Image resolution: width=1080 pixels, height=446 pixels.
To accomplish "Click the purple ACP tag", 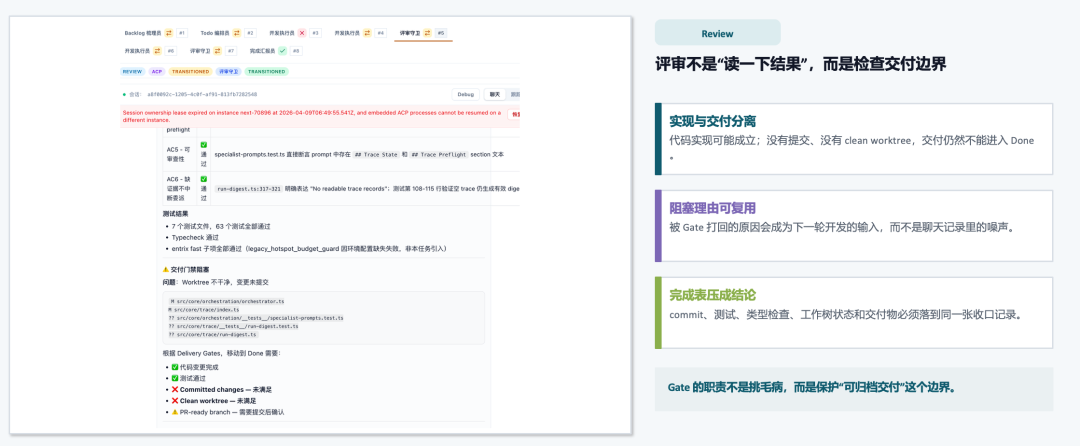I will point(156,71).
